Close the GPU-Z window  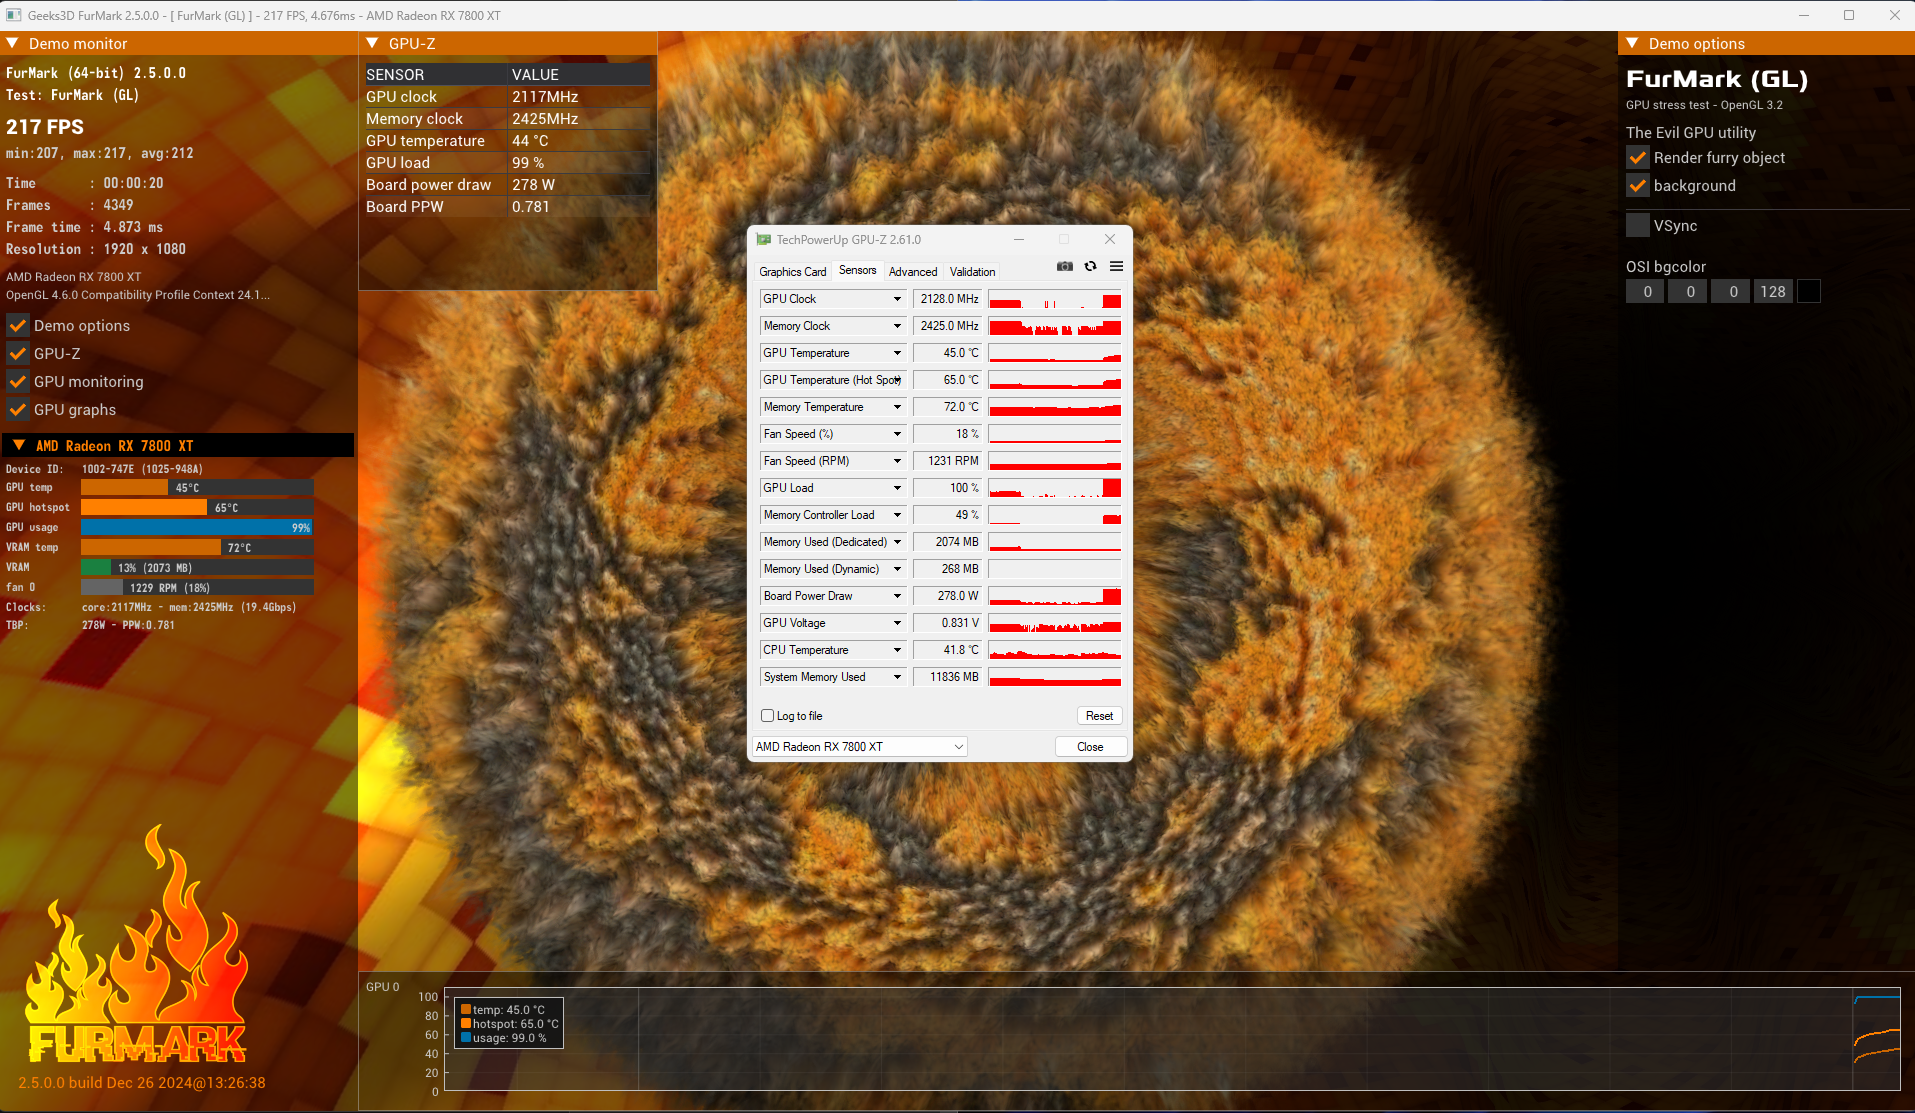pyautogui.click(x=1110, y=240)
